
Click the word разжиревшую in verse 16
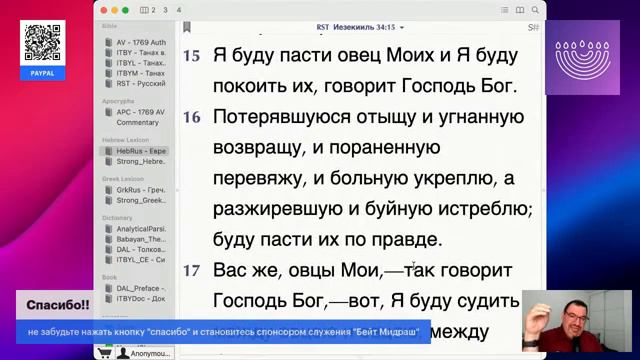pos(278,209)
